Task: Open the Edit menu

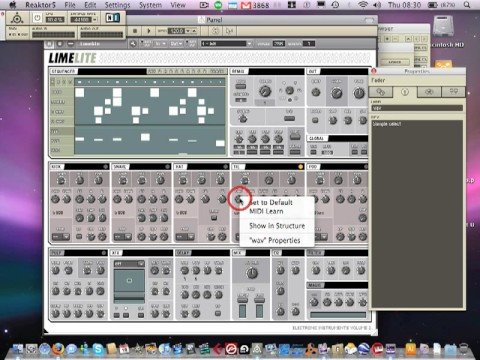Action: (90, 5)
